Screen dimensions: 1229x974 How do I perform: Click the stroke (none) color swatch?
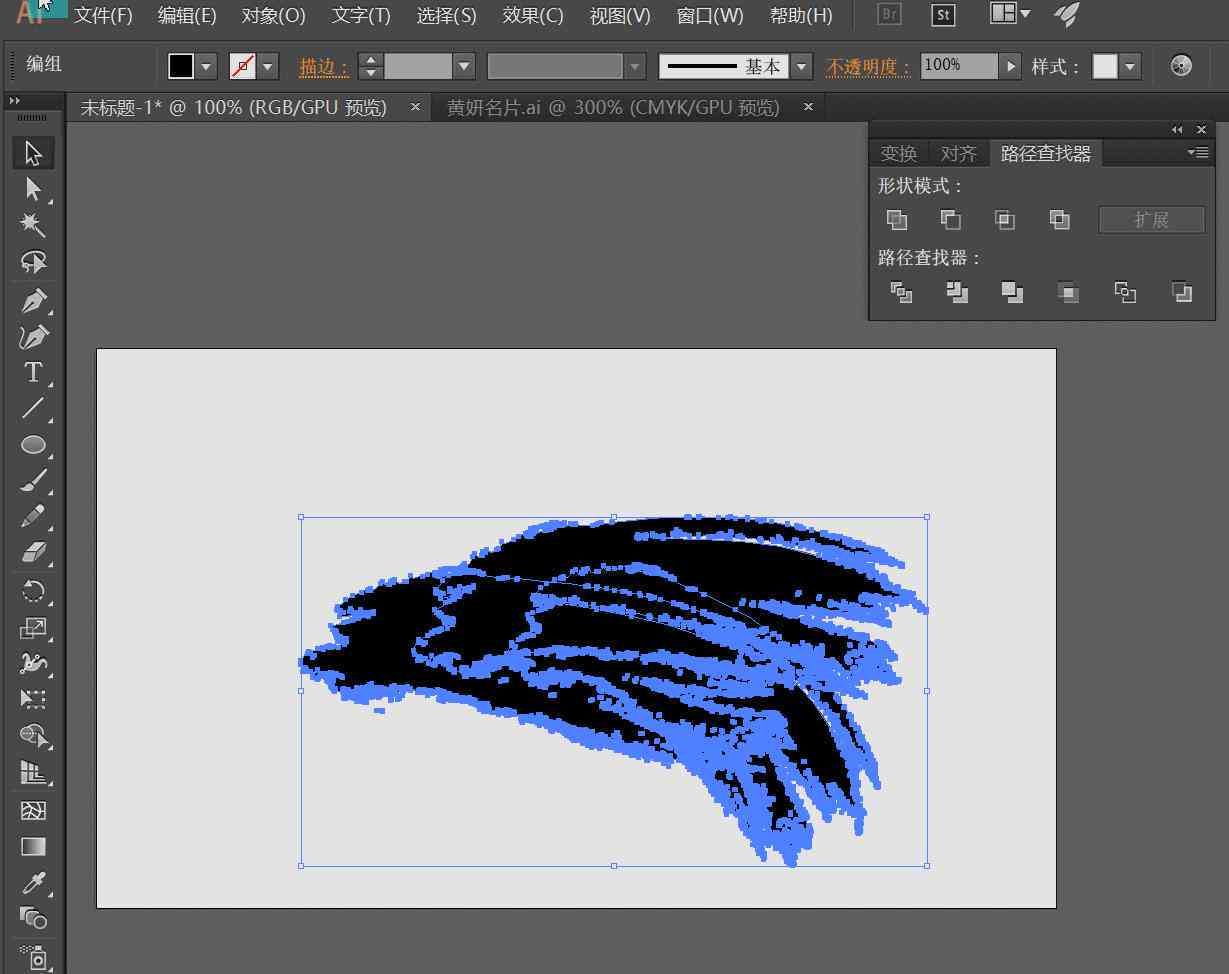[x=242, y=67]
